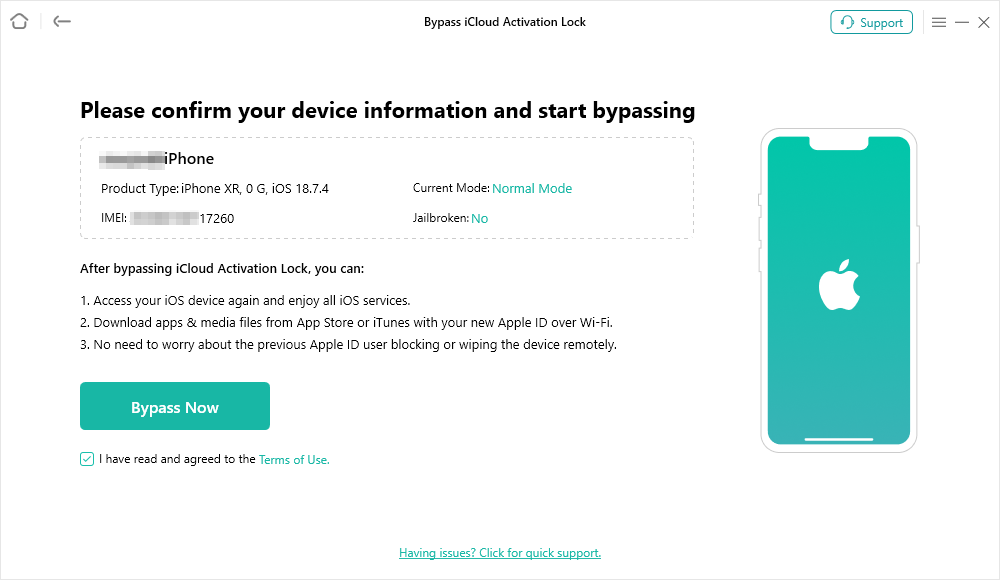
Task: Open the Terms of Use link
Action: 294,459
